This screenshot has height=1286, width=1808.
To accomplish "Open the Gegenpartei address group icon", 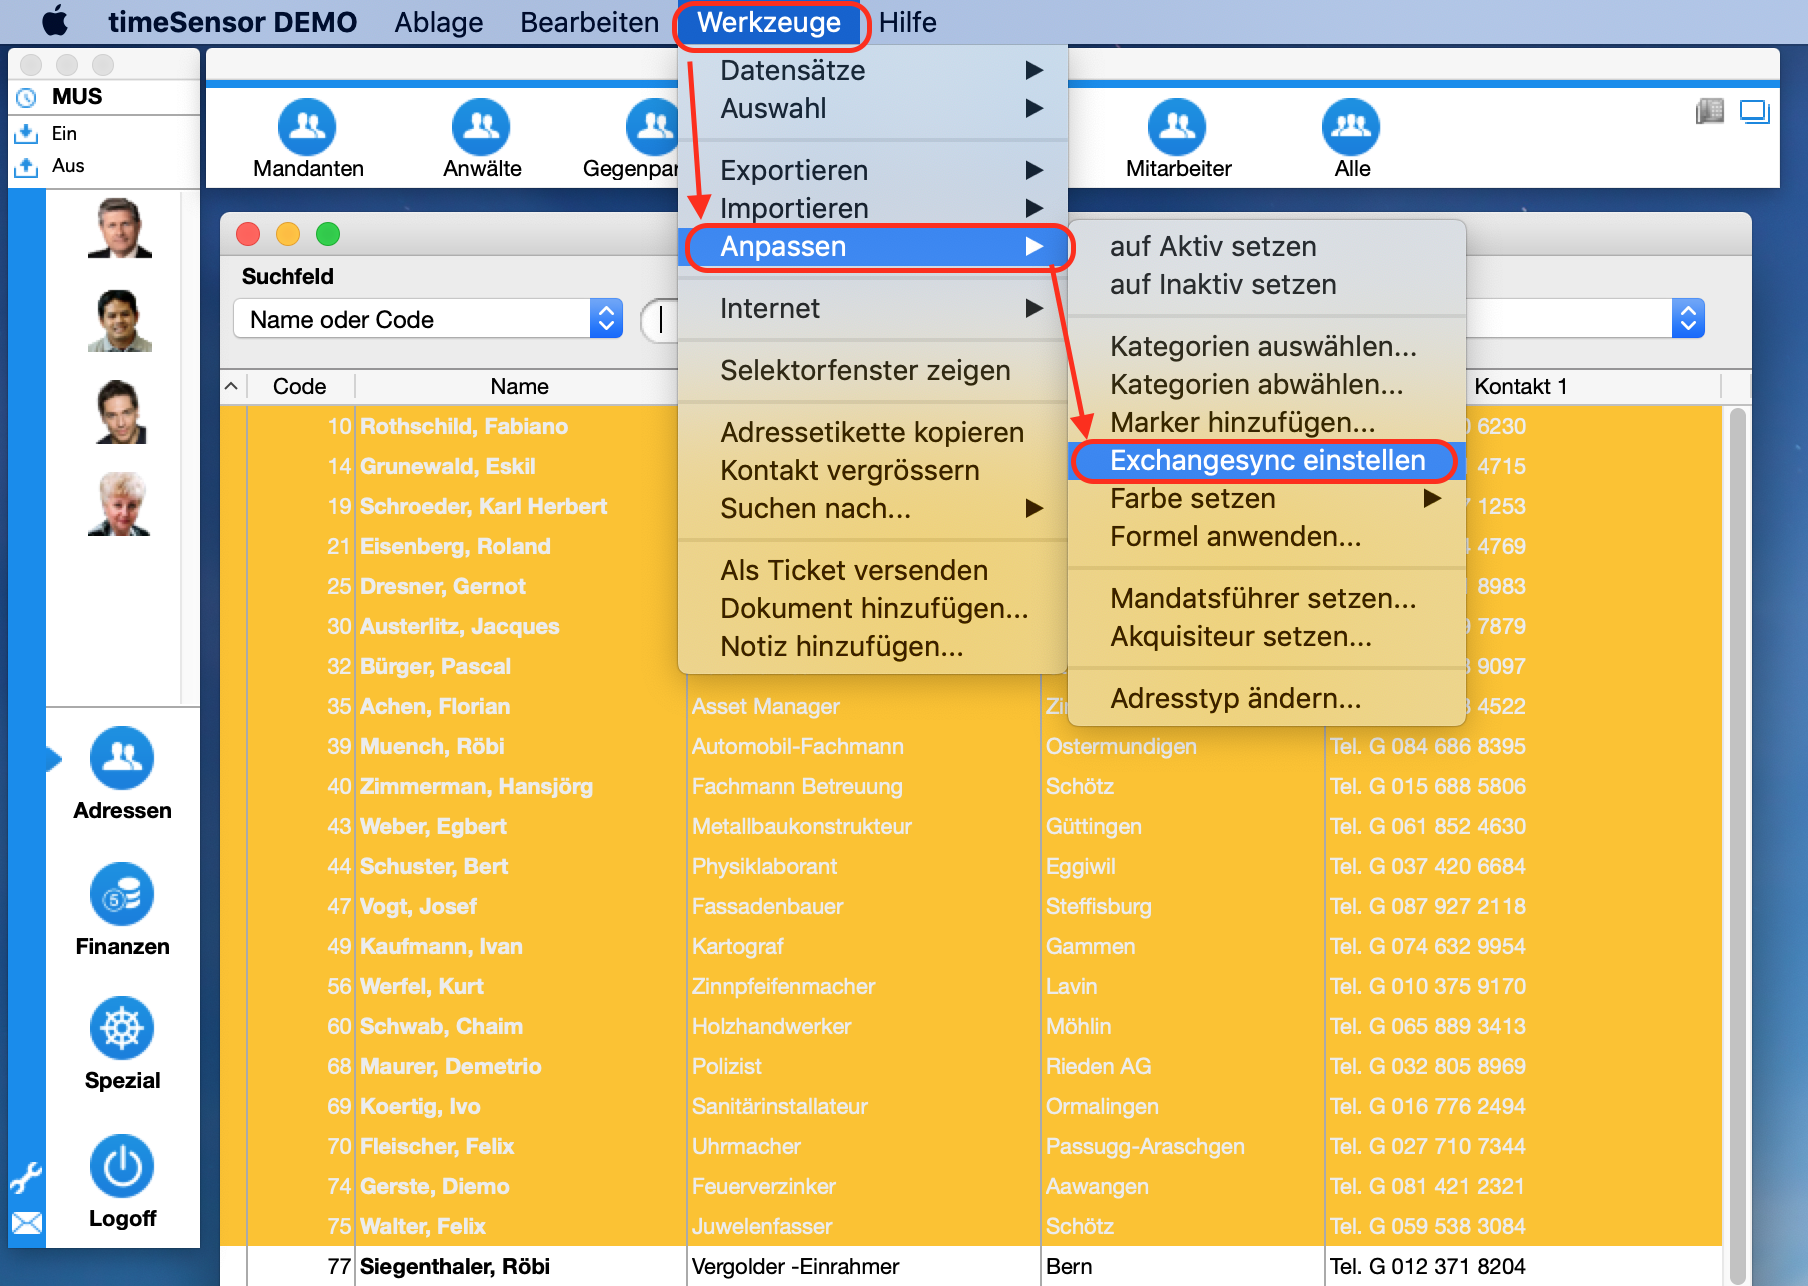I will click(x=653, y=127).
